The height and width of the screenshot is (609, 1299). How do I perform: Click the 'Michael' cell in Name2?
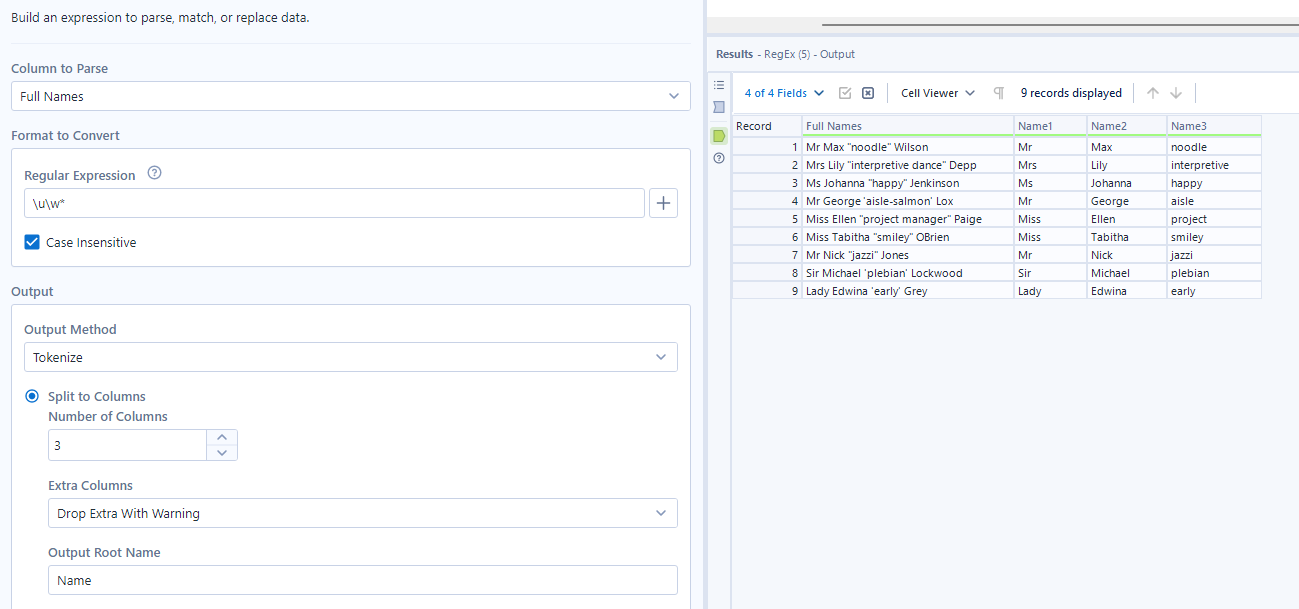click(x=1127, y=273)
